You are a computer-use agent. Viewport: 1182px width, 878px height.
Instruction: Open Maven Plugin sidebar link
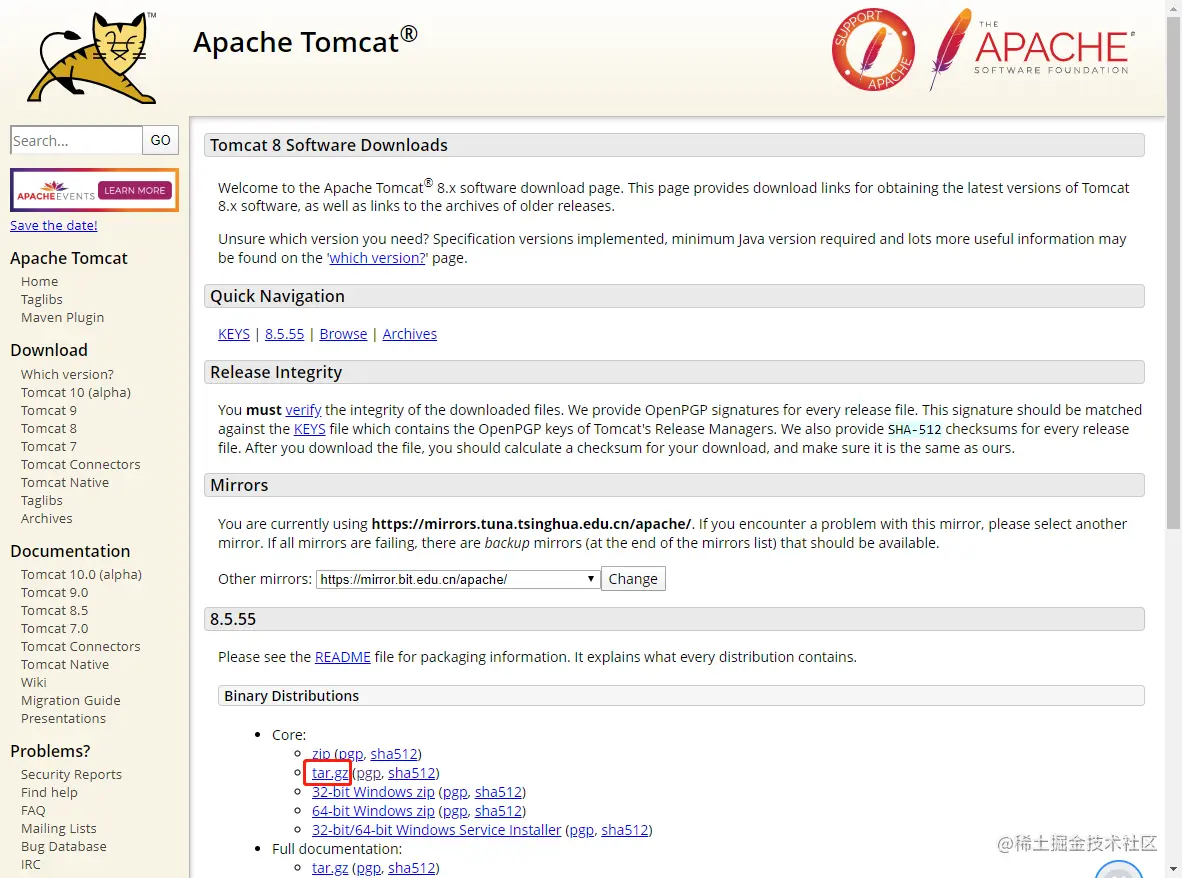[x=63, y=317]
